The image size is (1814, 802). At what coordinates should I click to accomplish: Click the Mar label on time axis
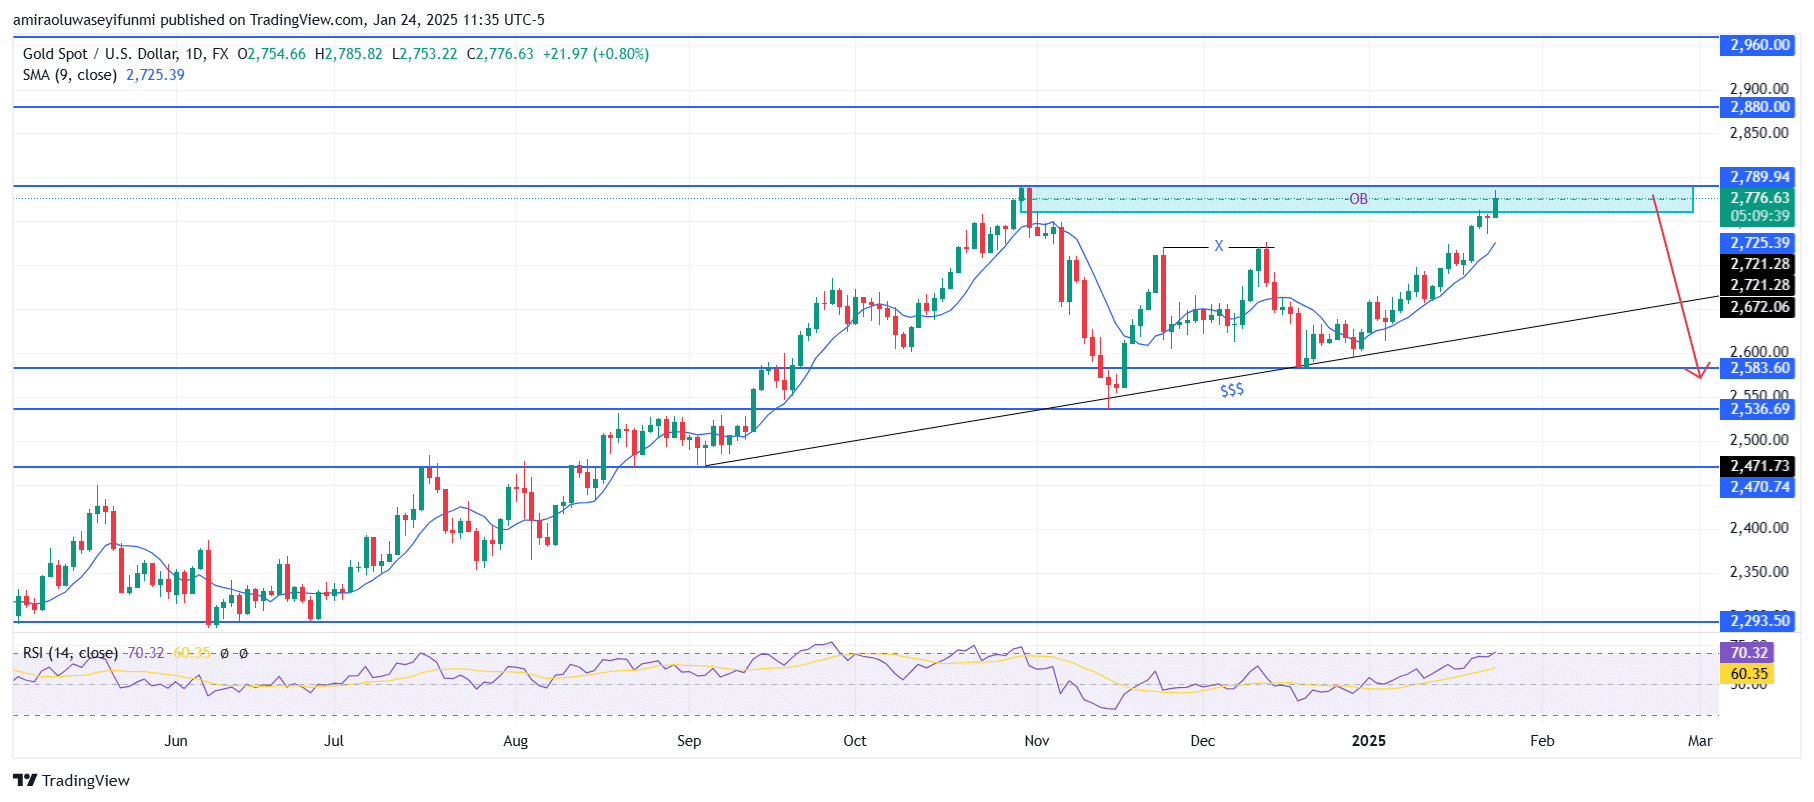(x=1700, y=741)
